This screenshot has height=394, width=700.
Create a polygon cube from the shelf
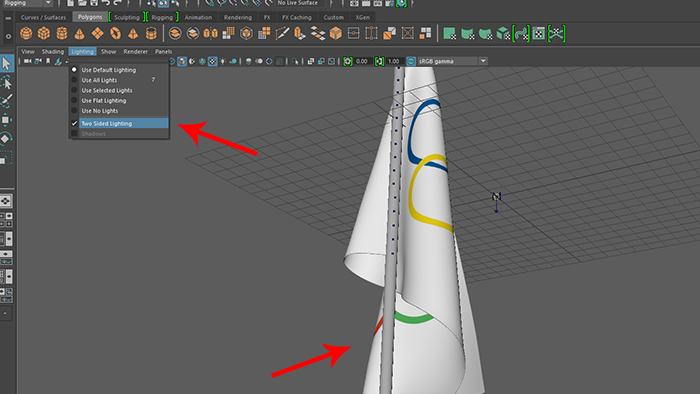pyautogui.click(x=44, y=33)
